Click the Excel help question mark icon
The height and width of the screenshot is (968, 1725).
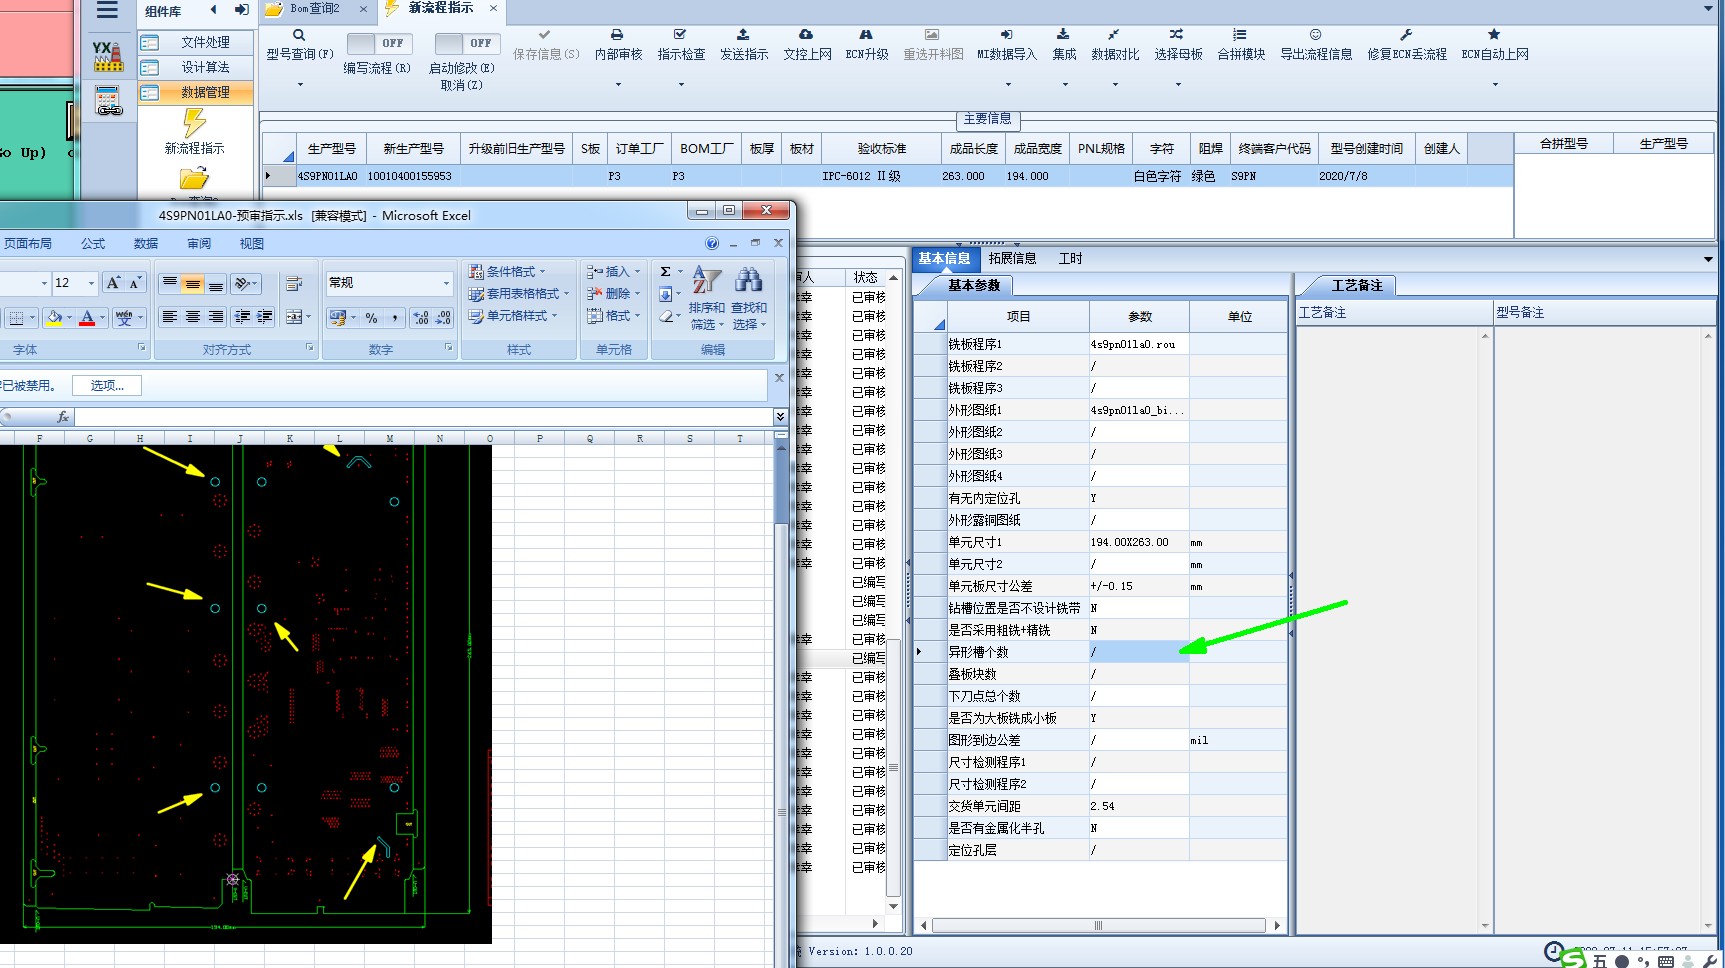(712, 243)
